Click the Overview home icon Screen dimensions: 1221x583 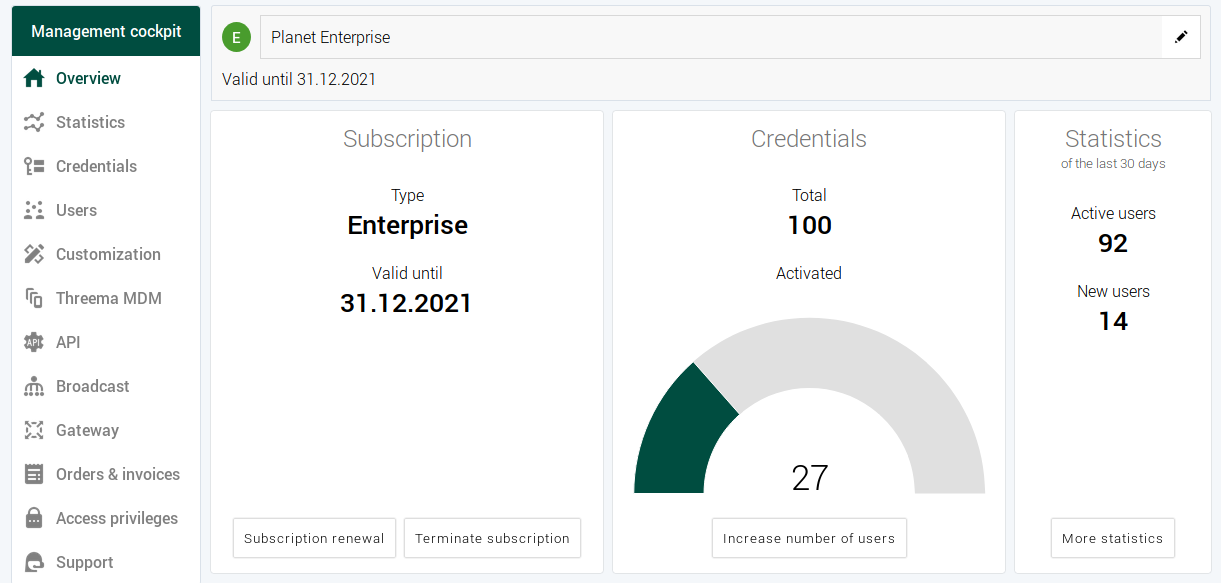coord(34,78)
